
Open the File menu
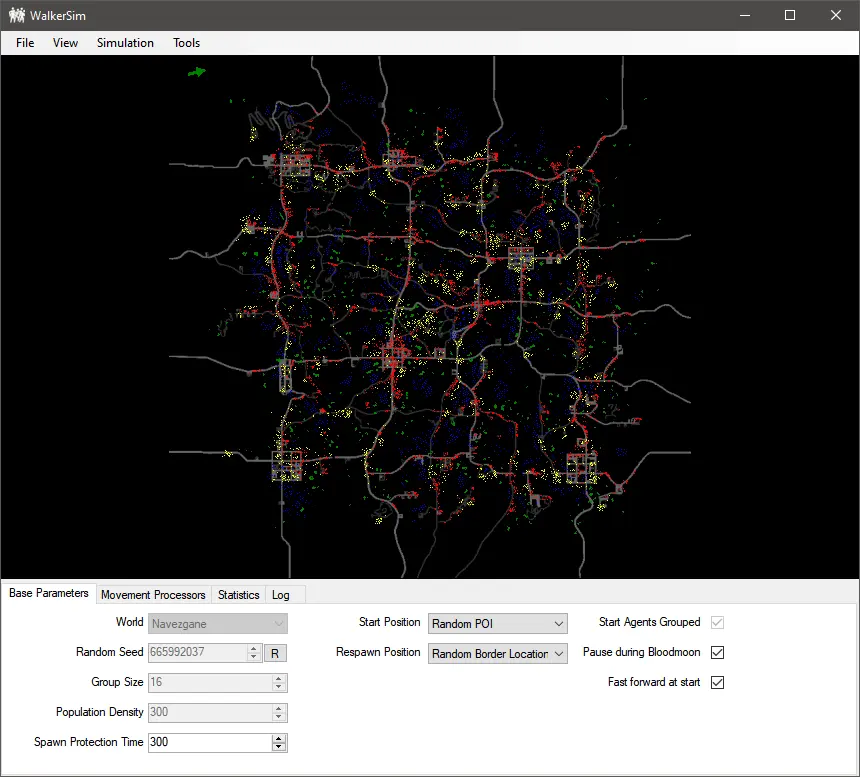tap(25, 43)
